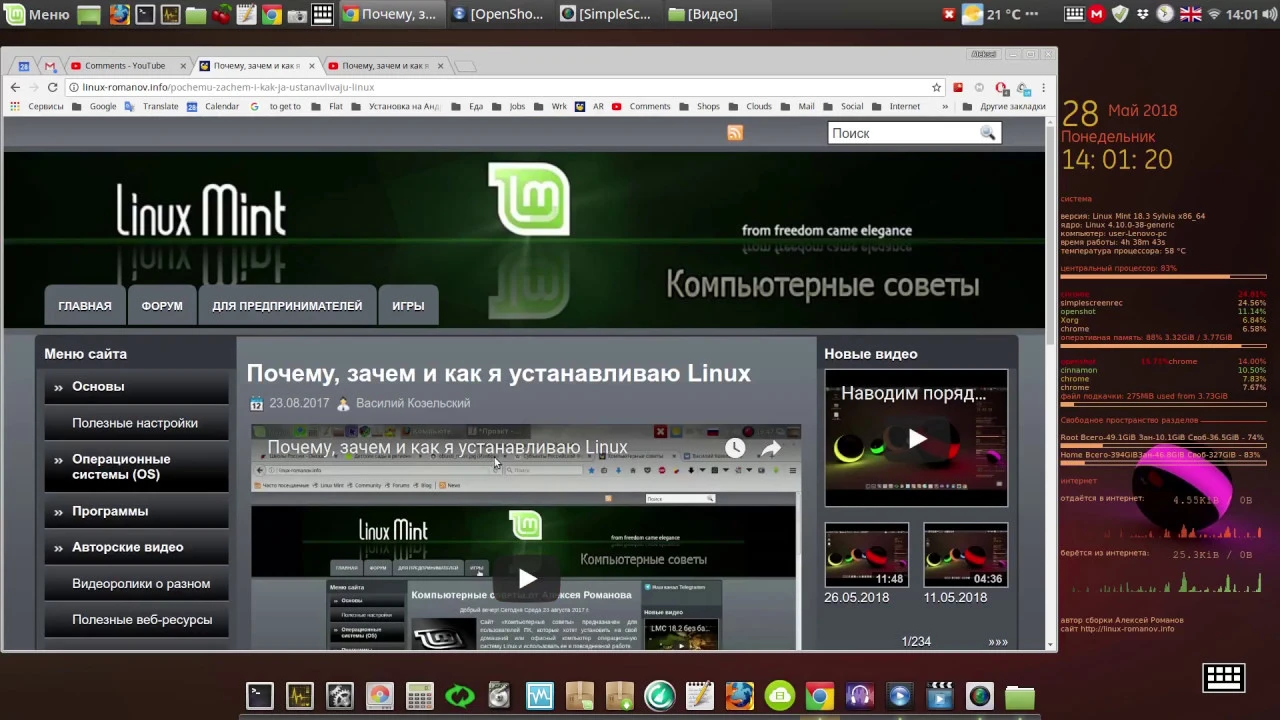Open the on-screen keyboard desktop icon

(1224, 677)
